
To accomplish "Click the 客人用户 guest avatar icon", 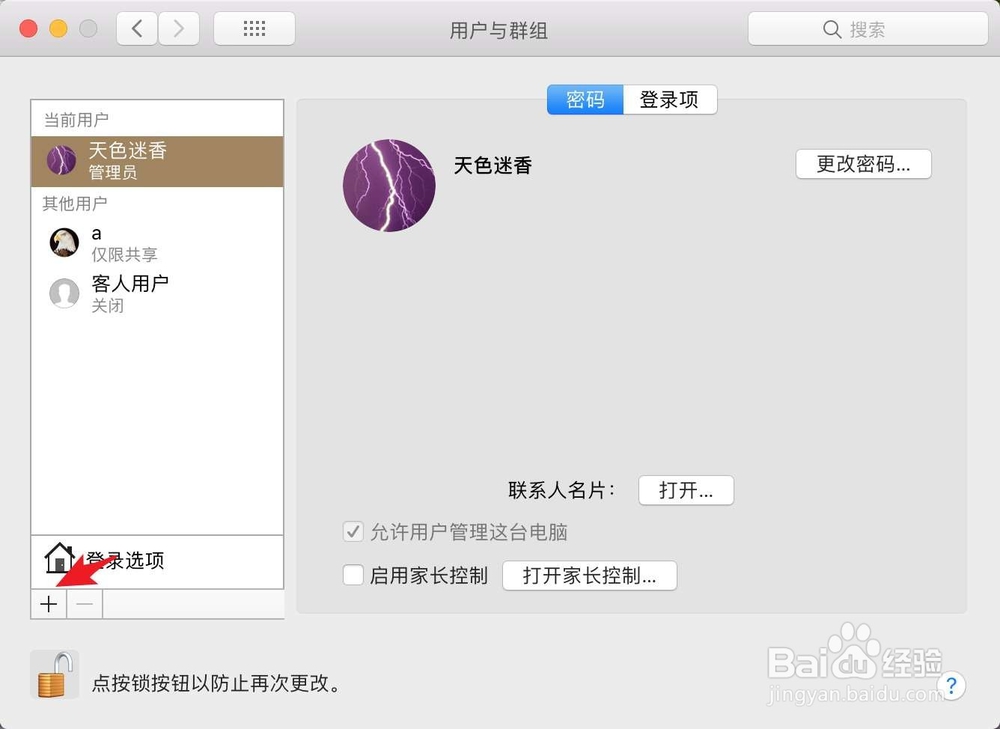I will click(x=64, y=292).
